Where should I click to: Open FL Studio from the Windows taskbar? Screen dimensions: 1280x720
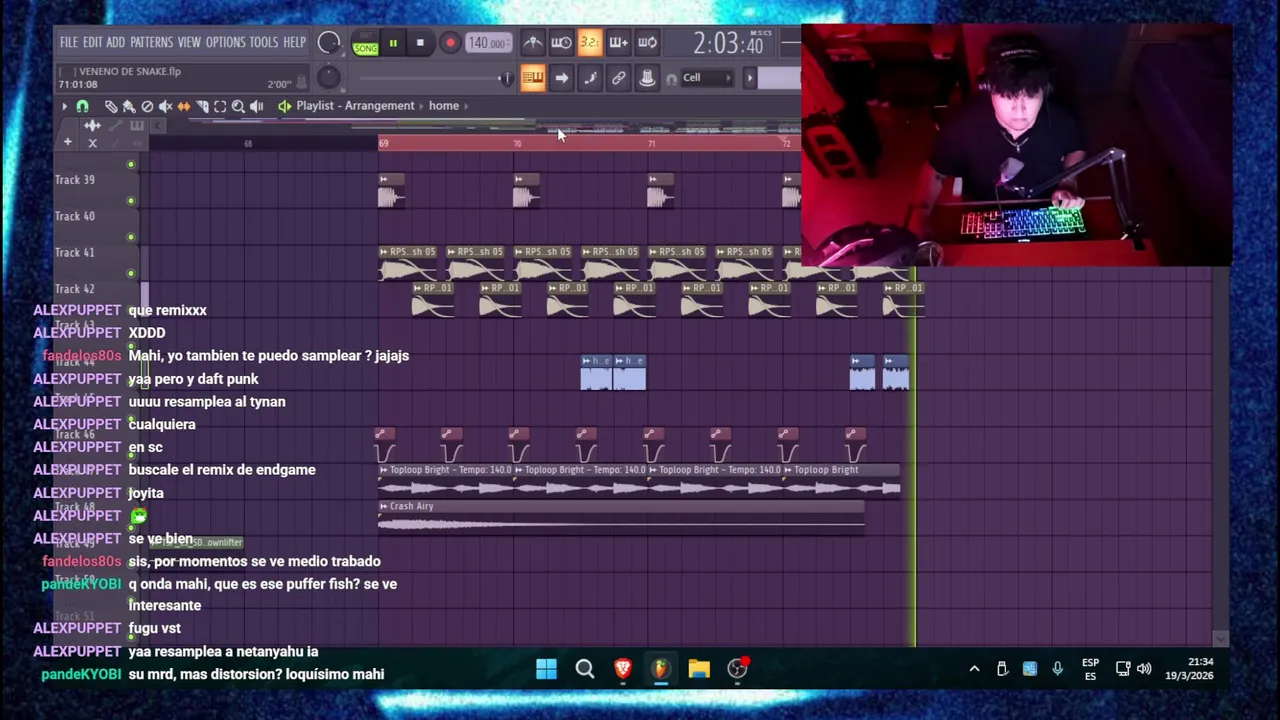click(661, 668)
